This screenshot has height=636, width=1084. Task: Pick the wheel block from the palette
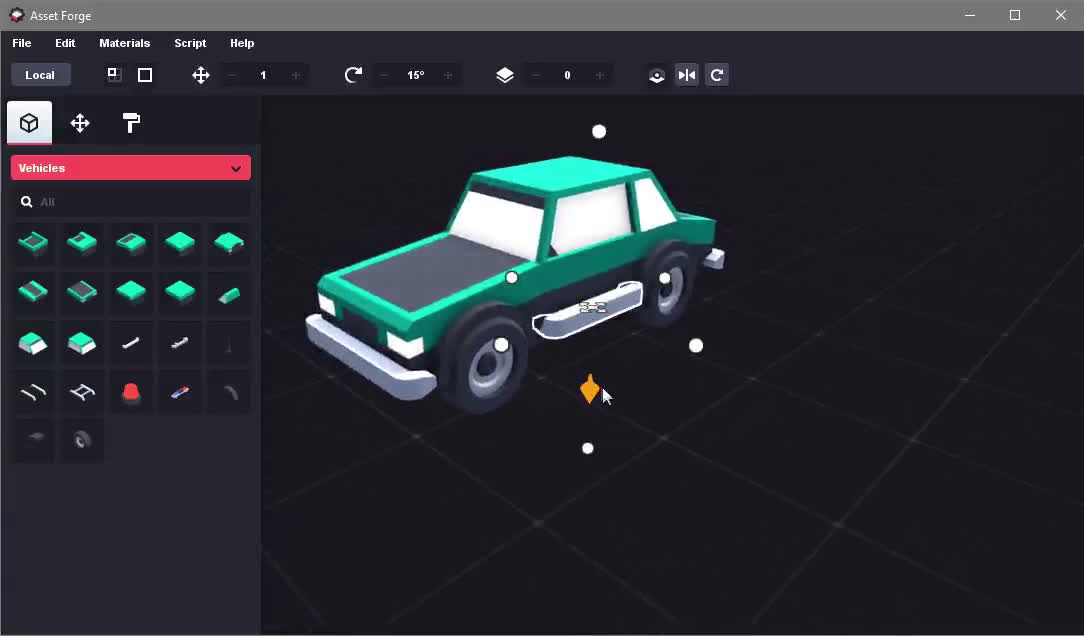point(82,440)
